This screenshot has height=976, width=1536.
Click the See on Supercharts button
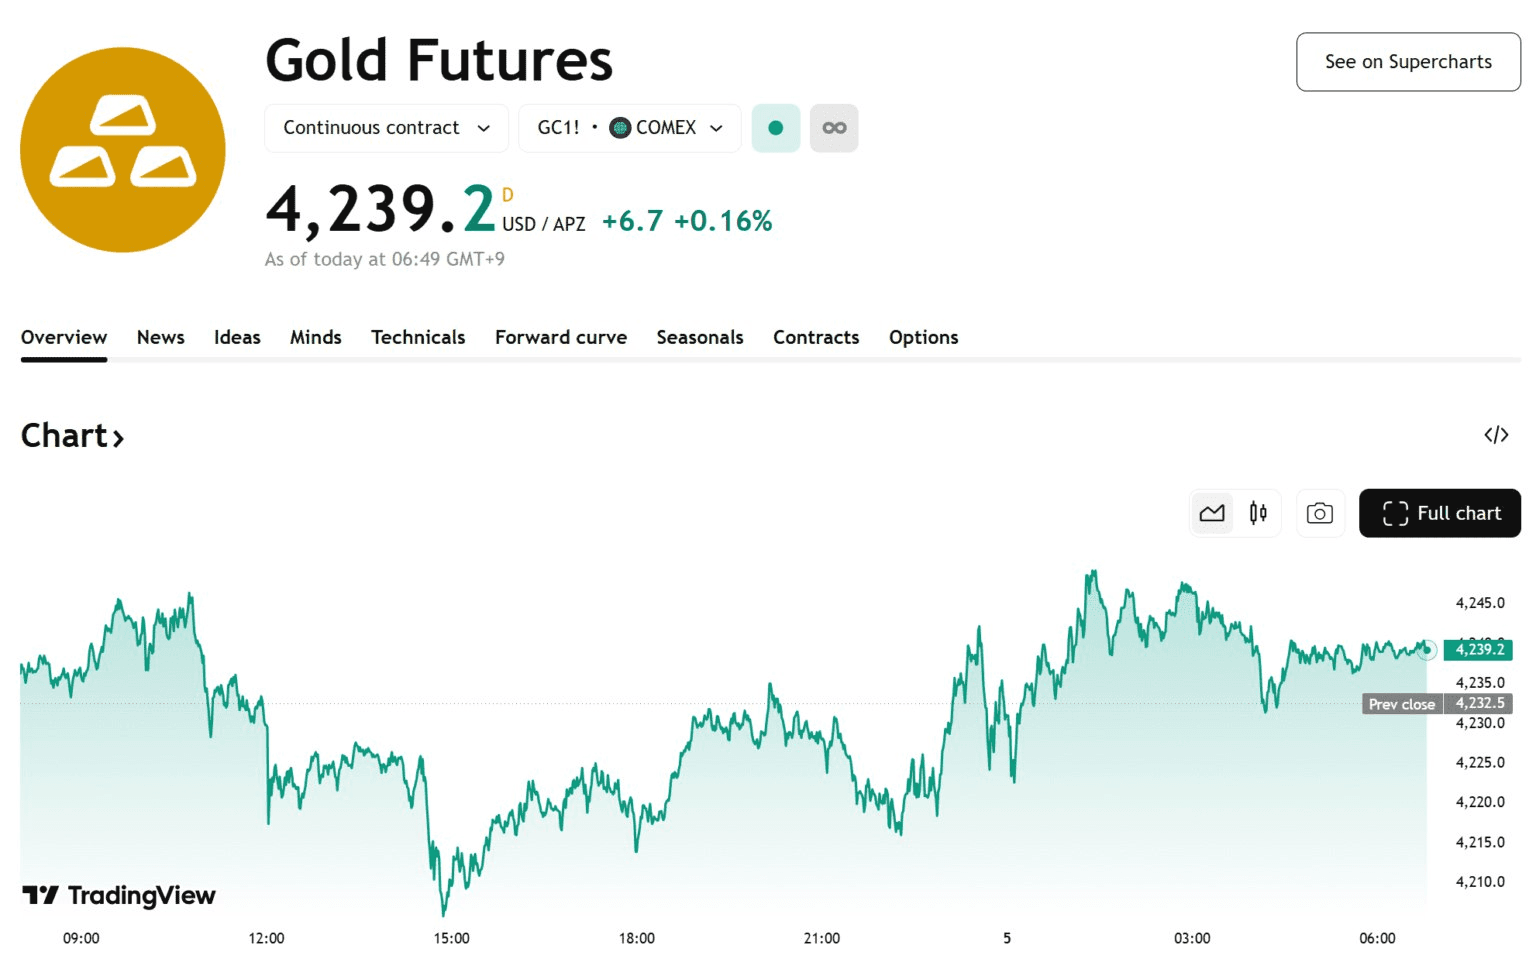click(1408, 62)
